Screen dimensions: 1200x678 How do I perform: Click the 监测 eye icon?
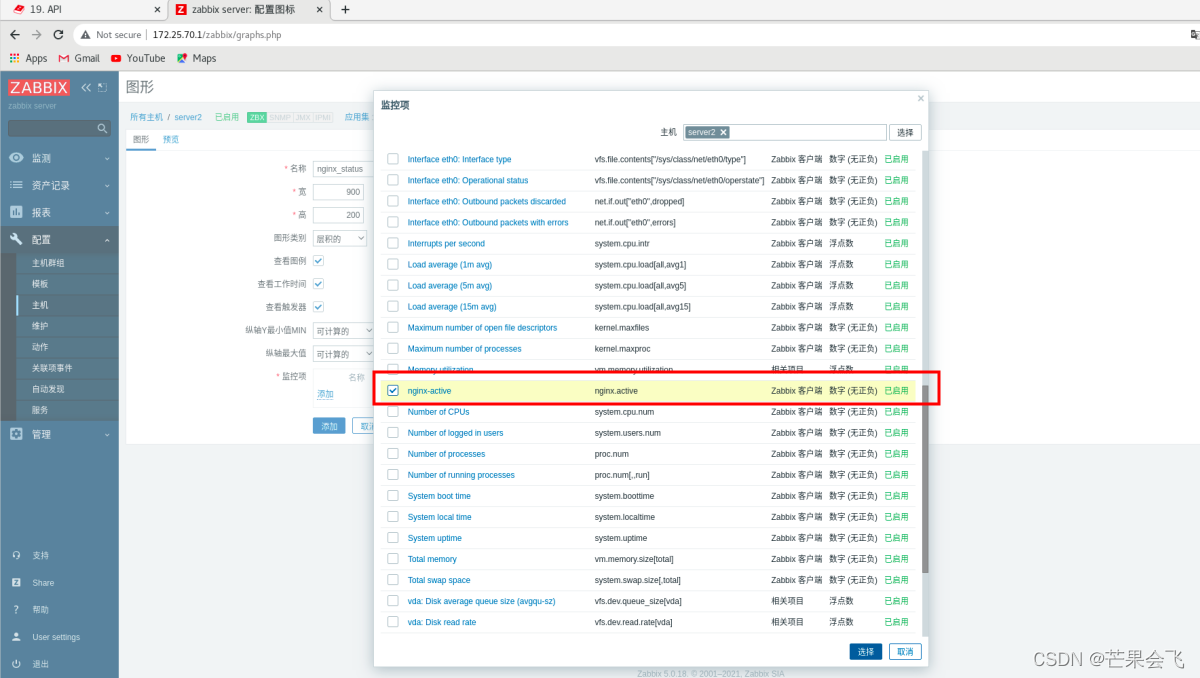click(16, 158)
